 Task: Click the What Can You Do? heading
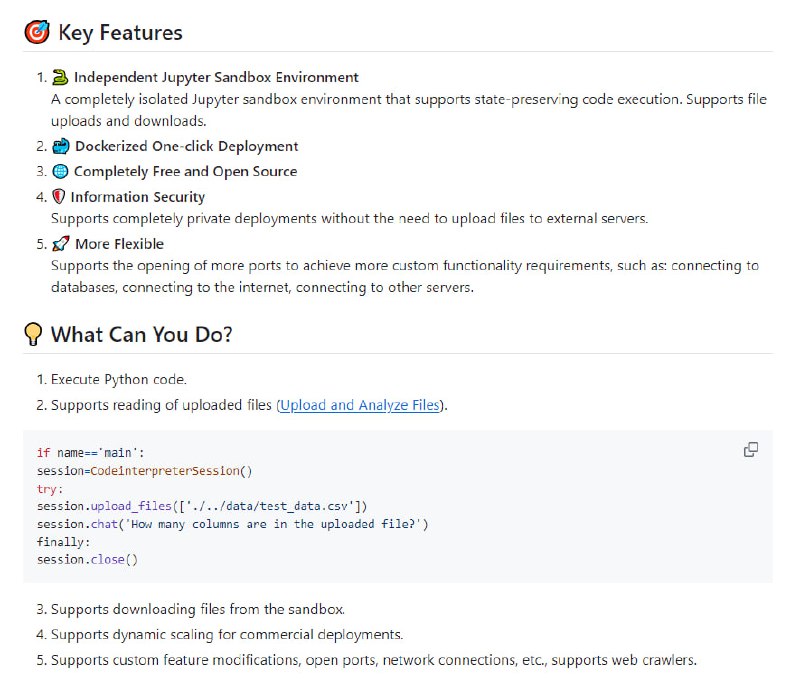click(141, 334)
